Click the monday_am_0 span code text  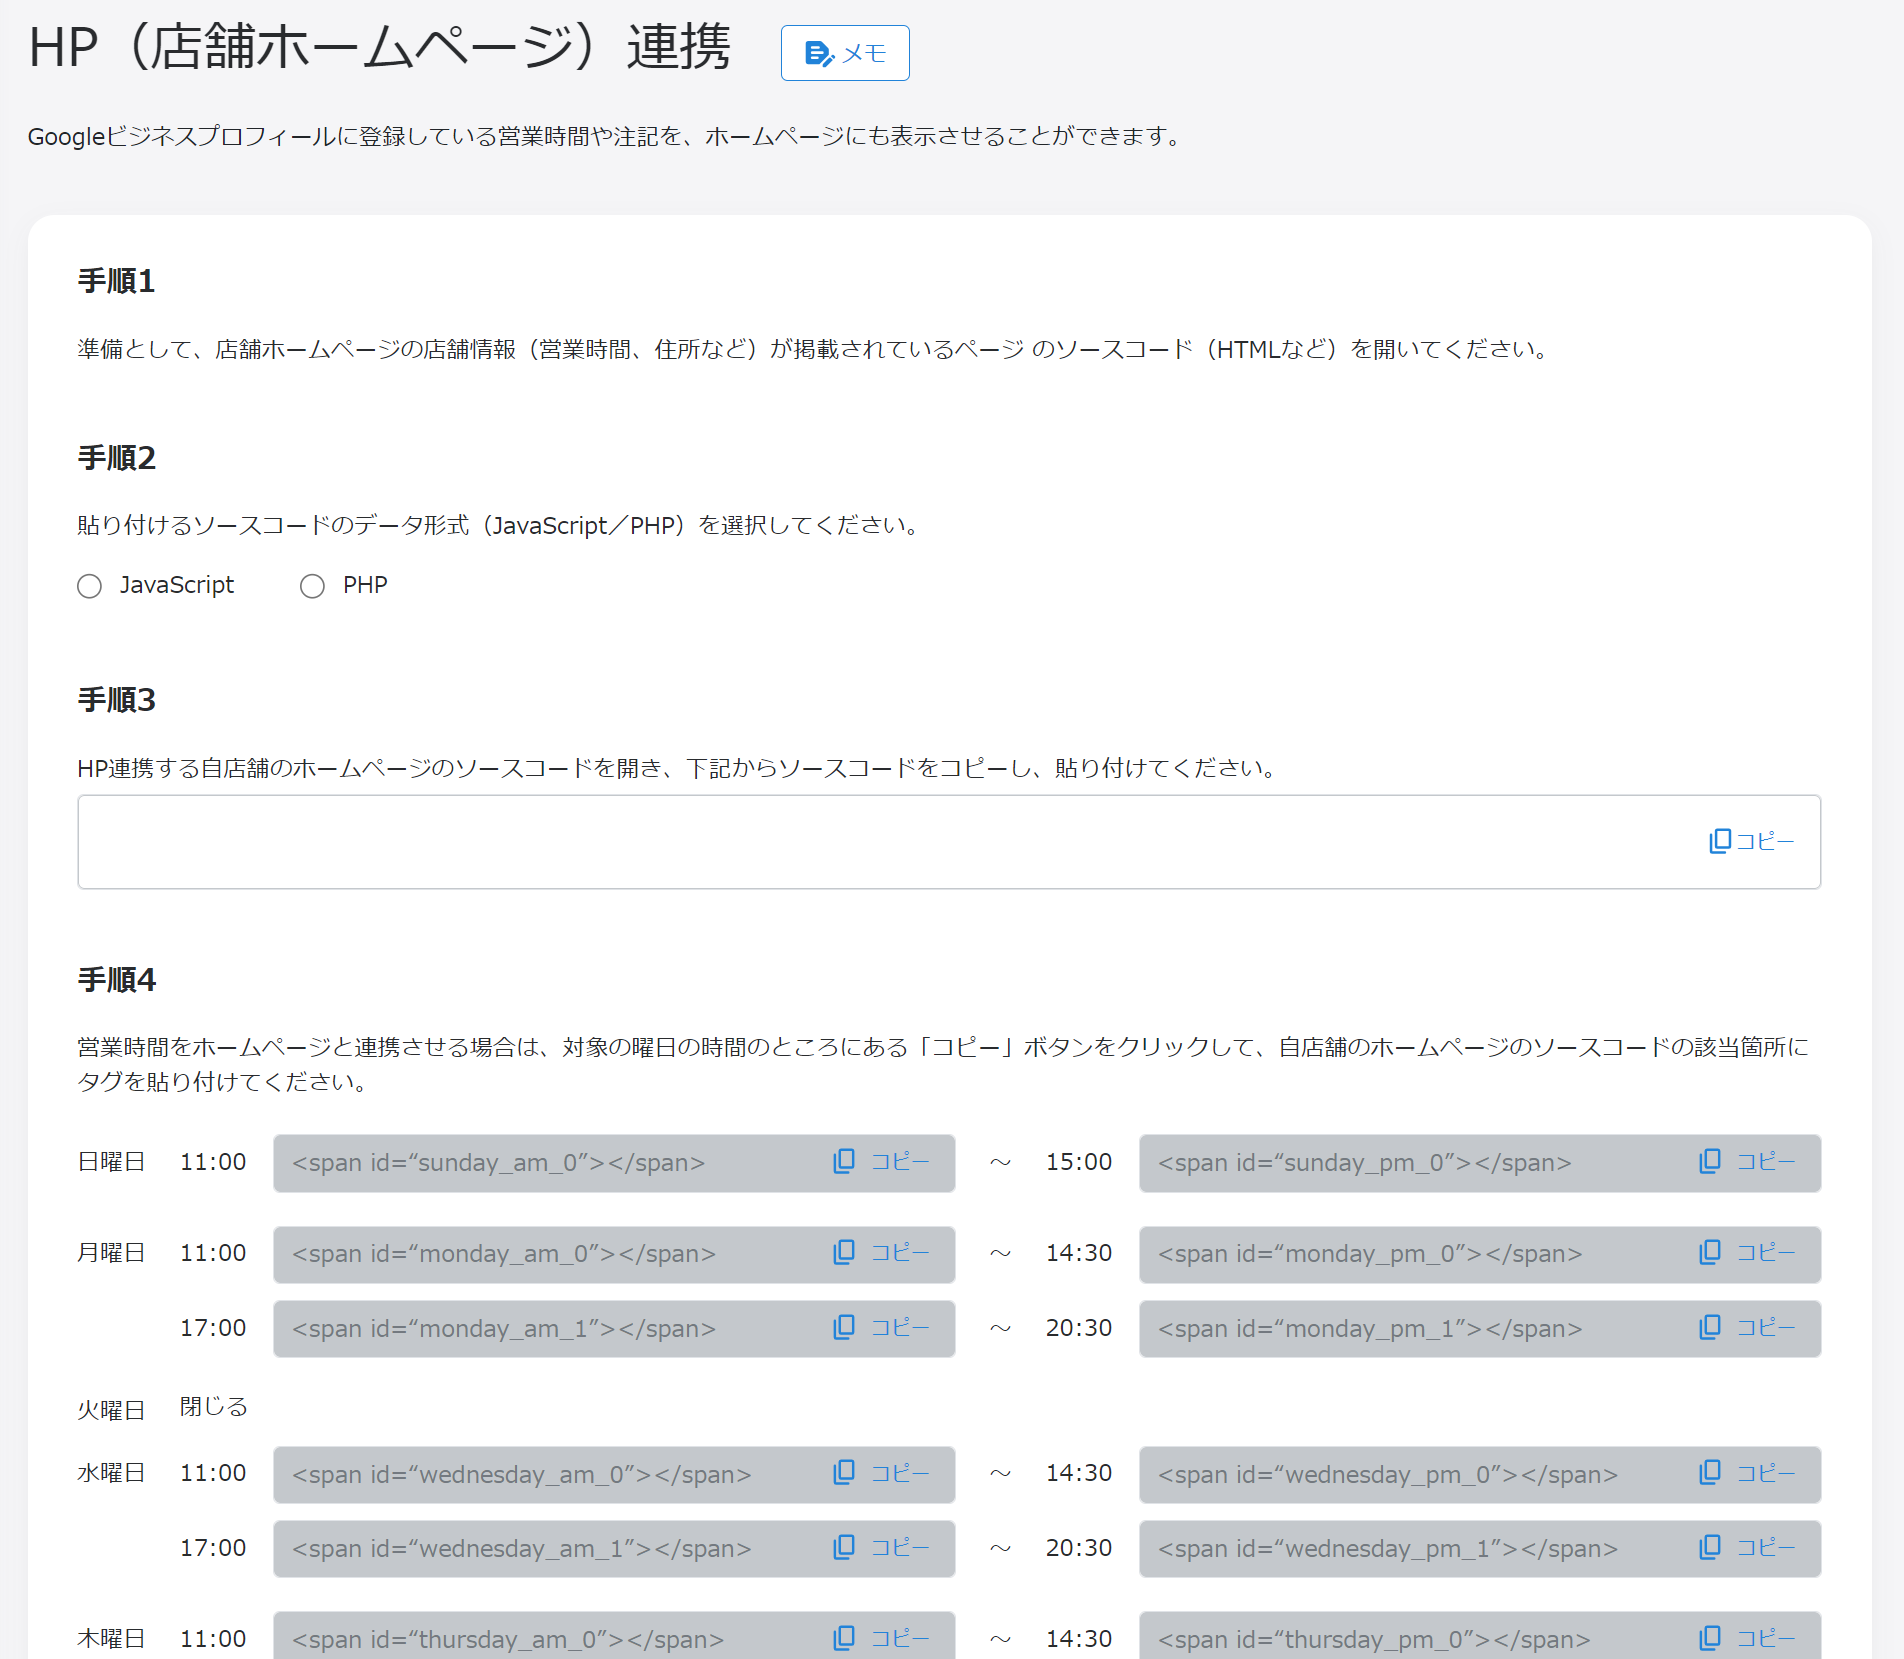(504, 1254)
